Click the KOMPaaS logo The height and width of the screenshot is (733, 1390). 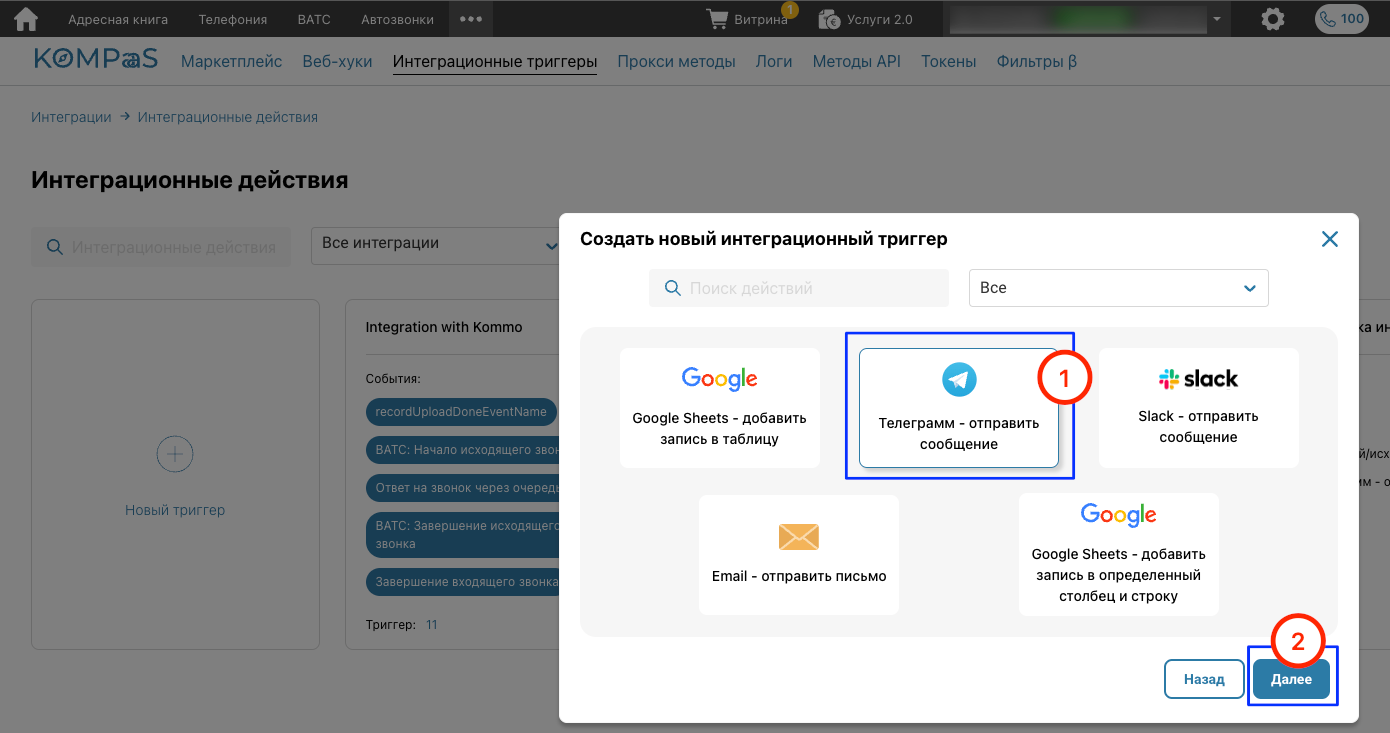coord(96,59)
